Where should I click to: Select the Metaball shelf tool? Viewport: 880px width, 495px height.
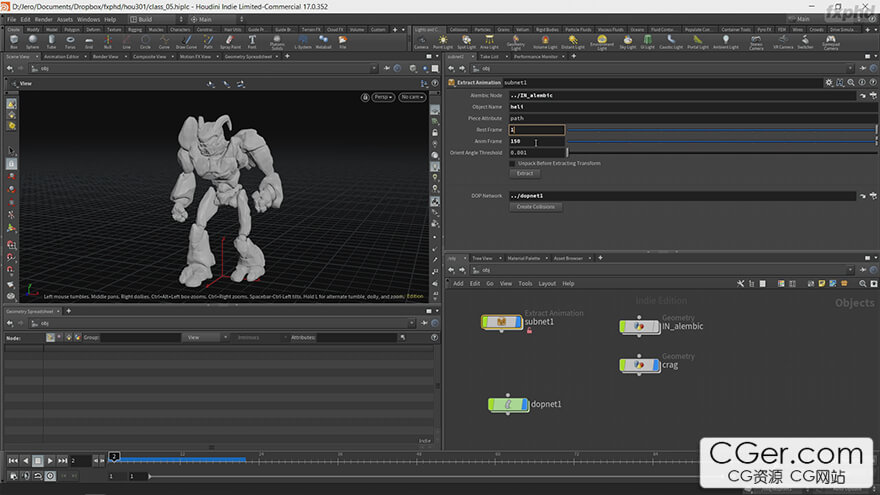click(x=323, y=42)
